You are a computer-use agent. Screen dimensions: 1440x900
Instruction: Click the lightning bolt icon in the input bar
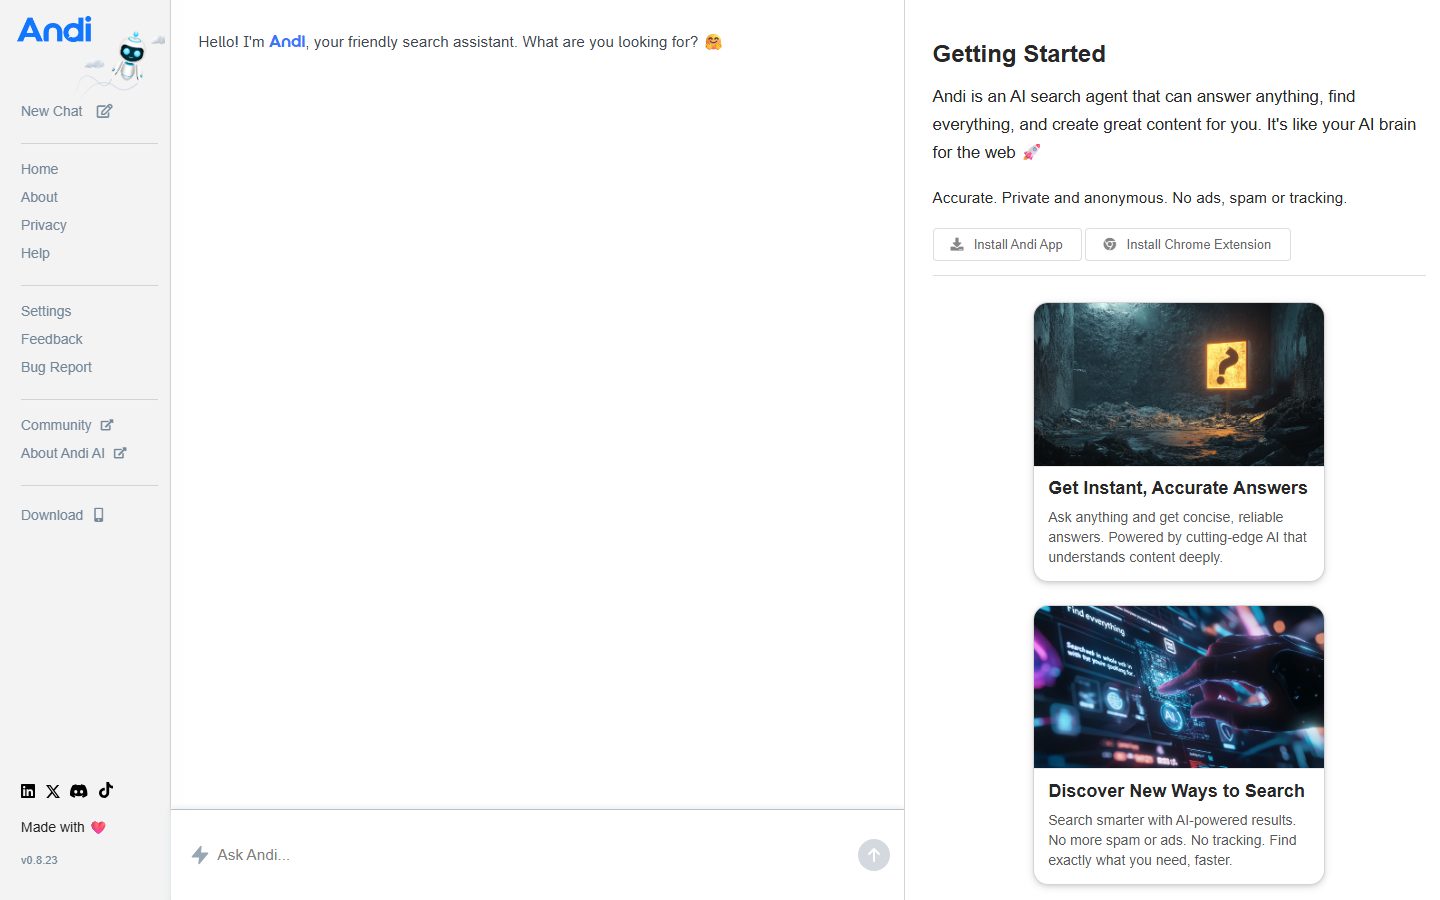point(200,855)
